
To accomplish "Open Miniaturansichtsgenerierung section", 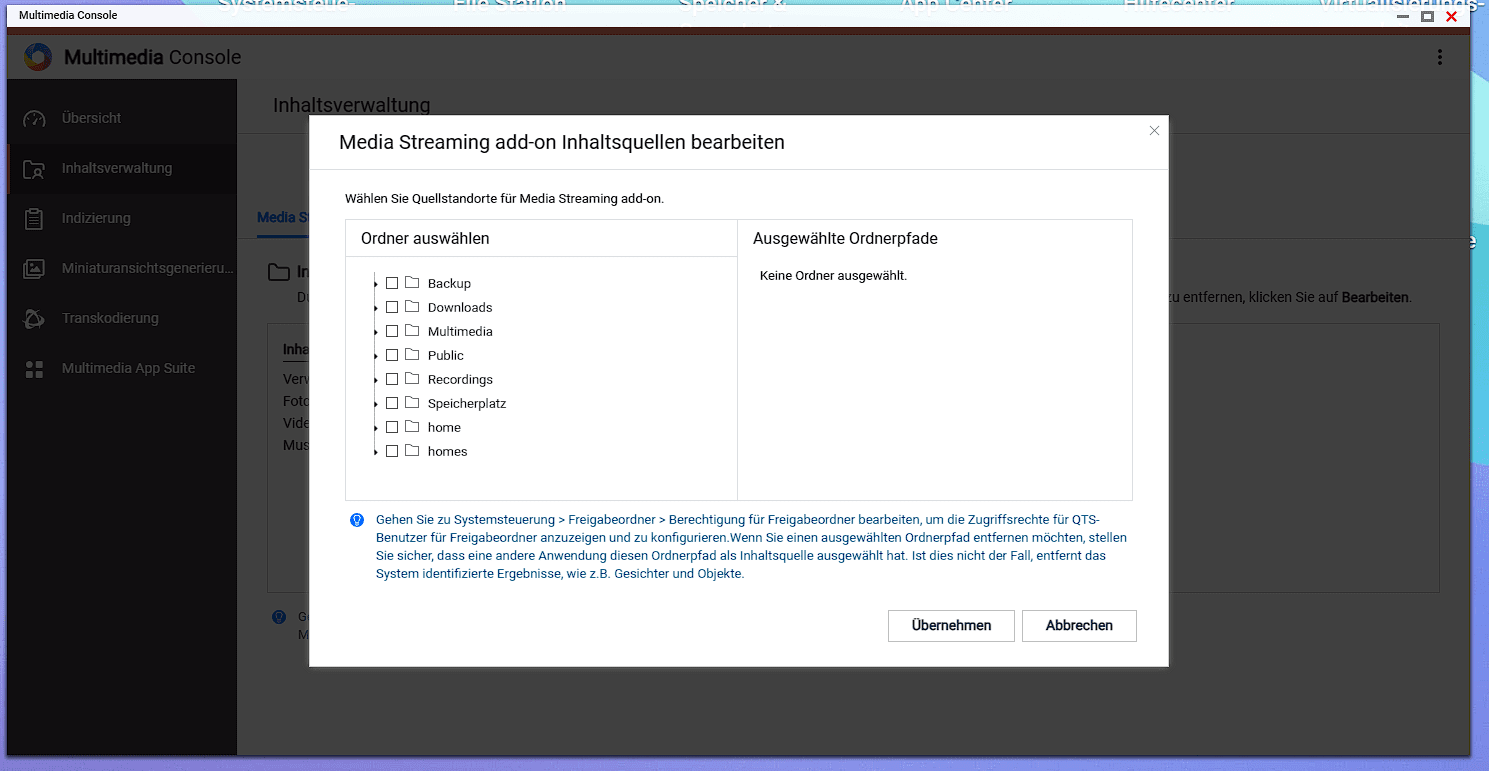I will point(122,268).
